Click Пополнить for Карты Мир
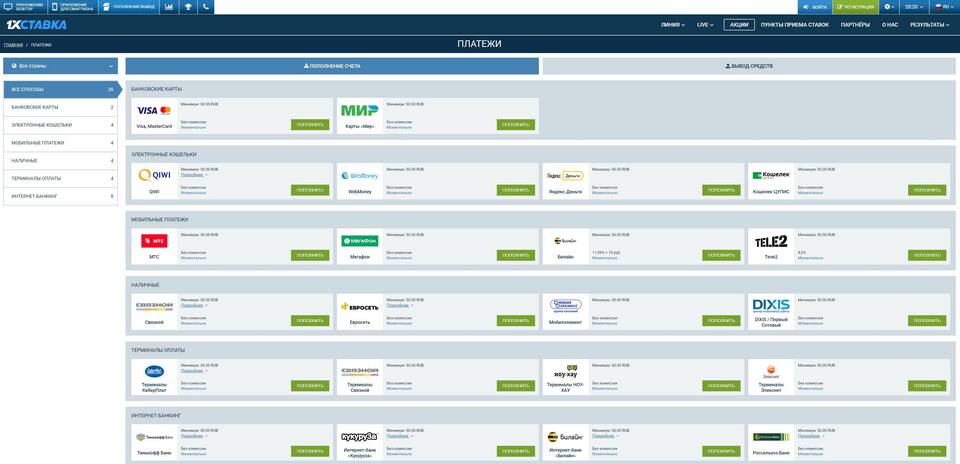The image size is (960, 464). click(516, 125)
